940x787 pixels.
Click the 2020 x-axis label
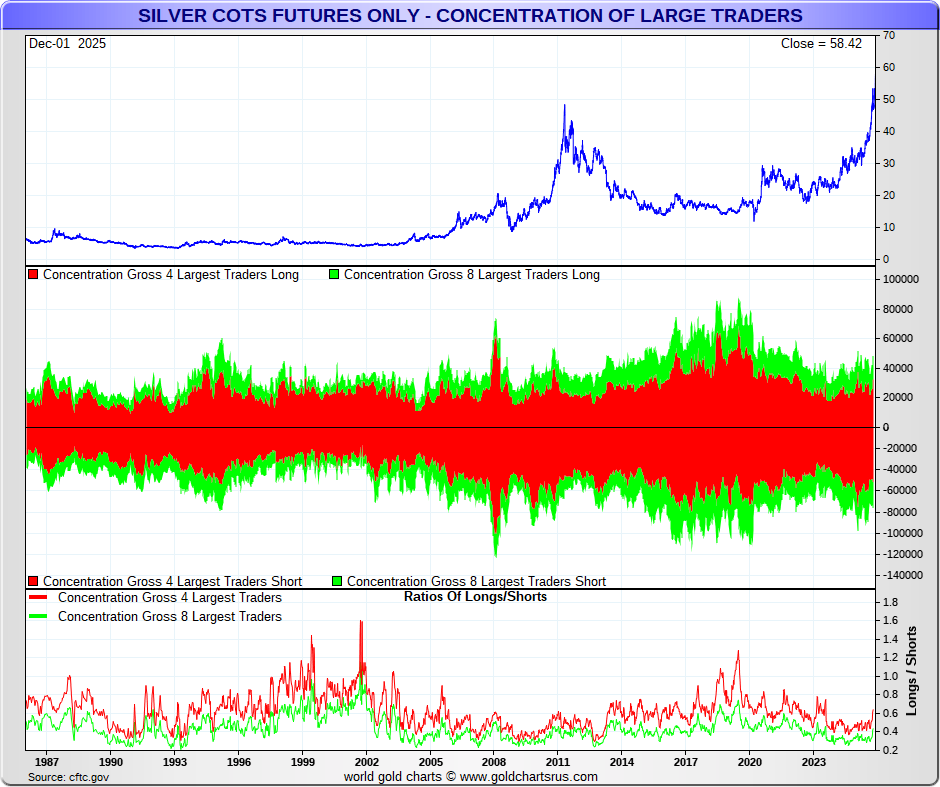749,762
